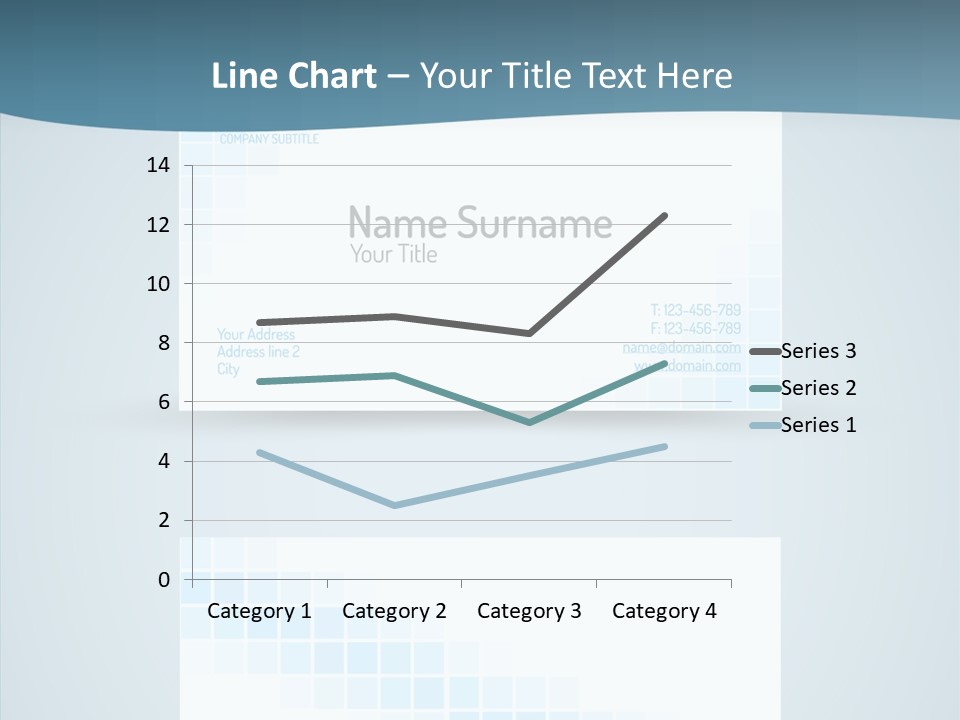
Task: Select the Series 3 legend label
Action: (818, 351)
